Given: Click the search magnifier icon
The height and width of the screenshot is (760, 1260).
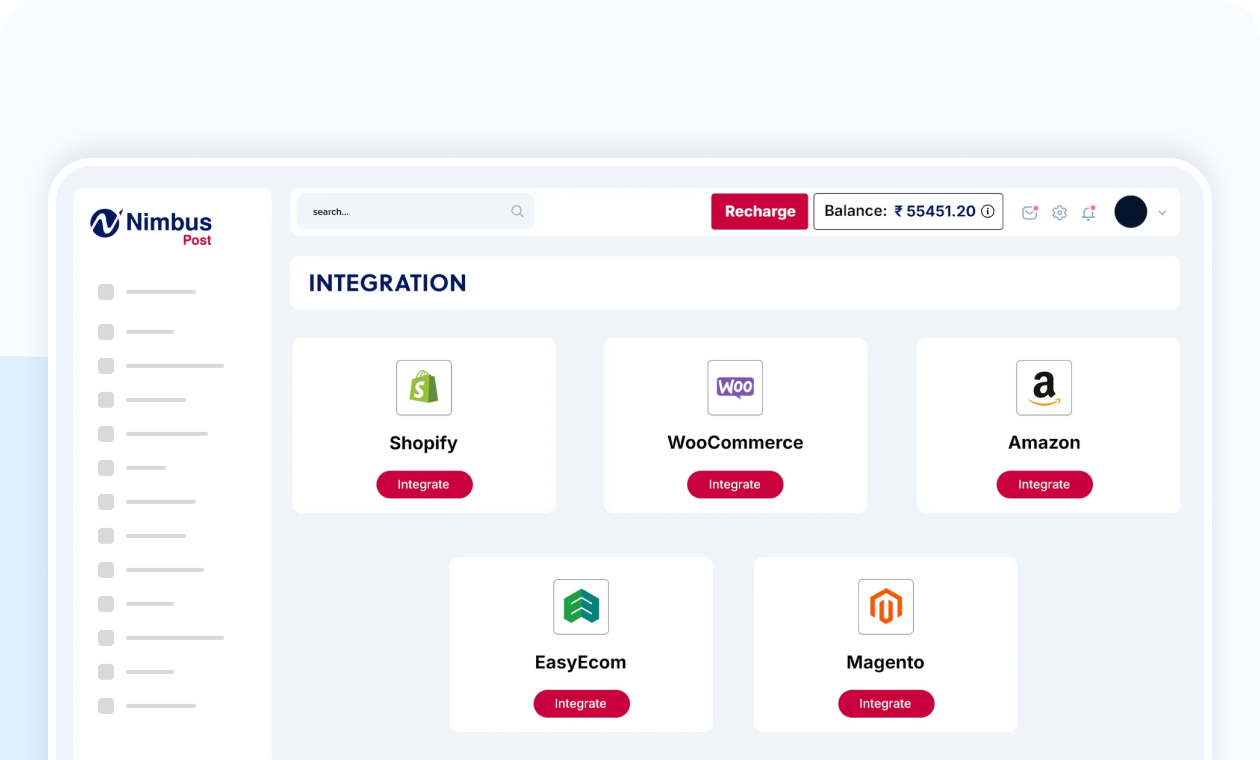Looking at the screenshot, I should pos(517,211).
